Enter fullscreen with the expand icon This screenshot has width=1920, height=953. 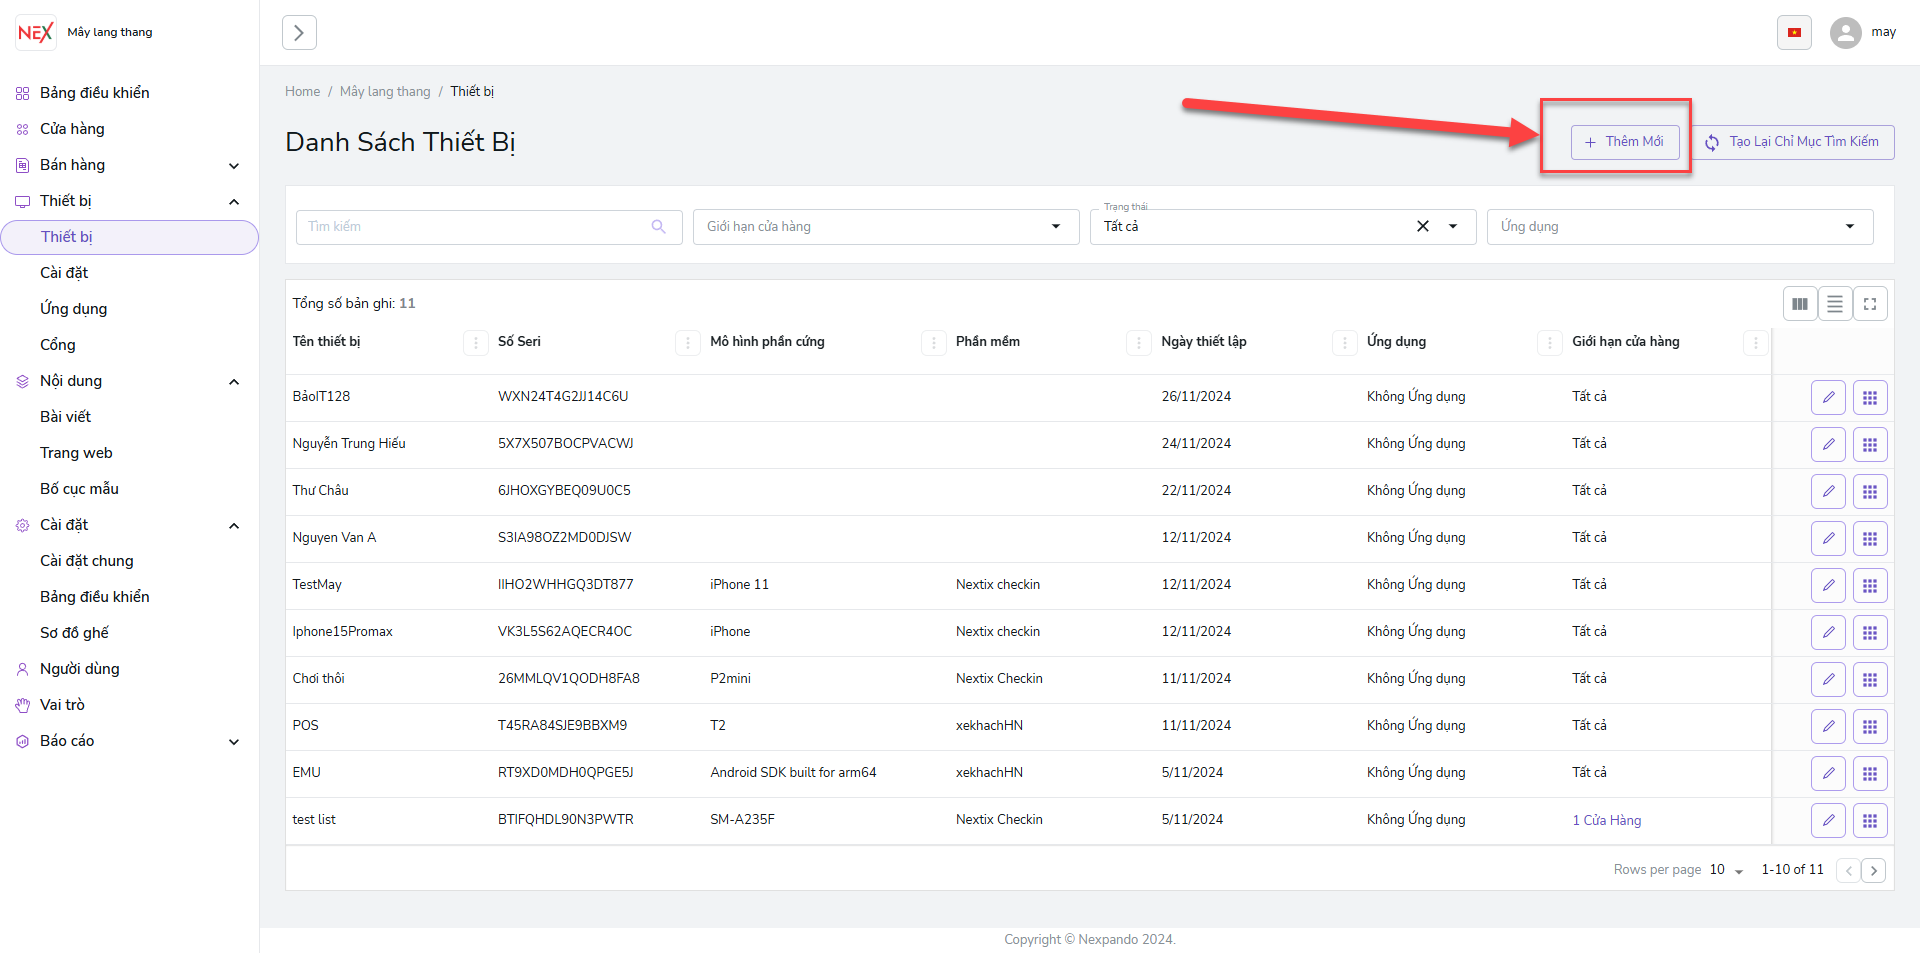pyautogui.click(x=1870, y=304)
